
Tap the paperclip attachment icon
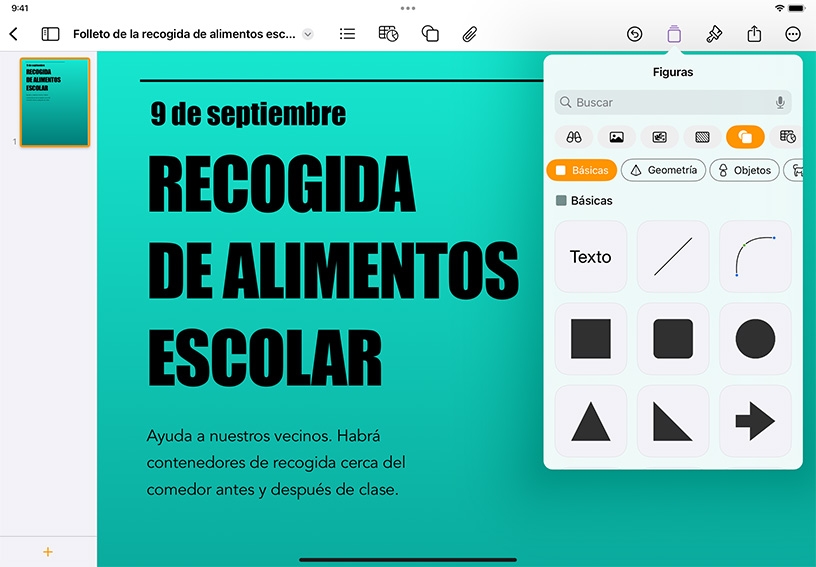469,34
